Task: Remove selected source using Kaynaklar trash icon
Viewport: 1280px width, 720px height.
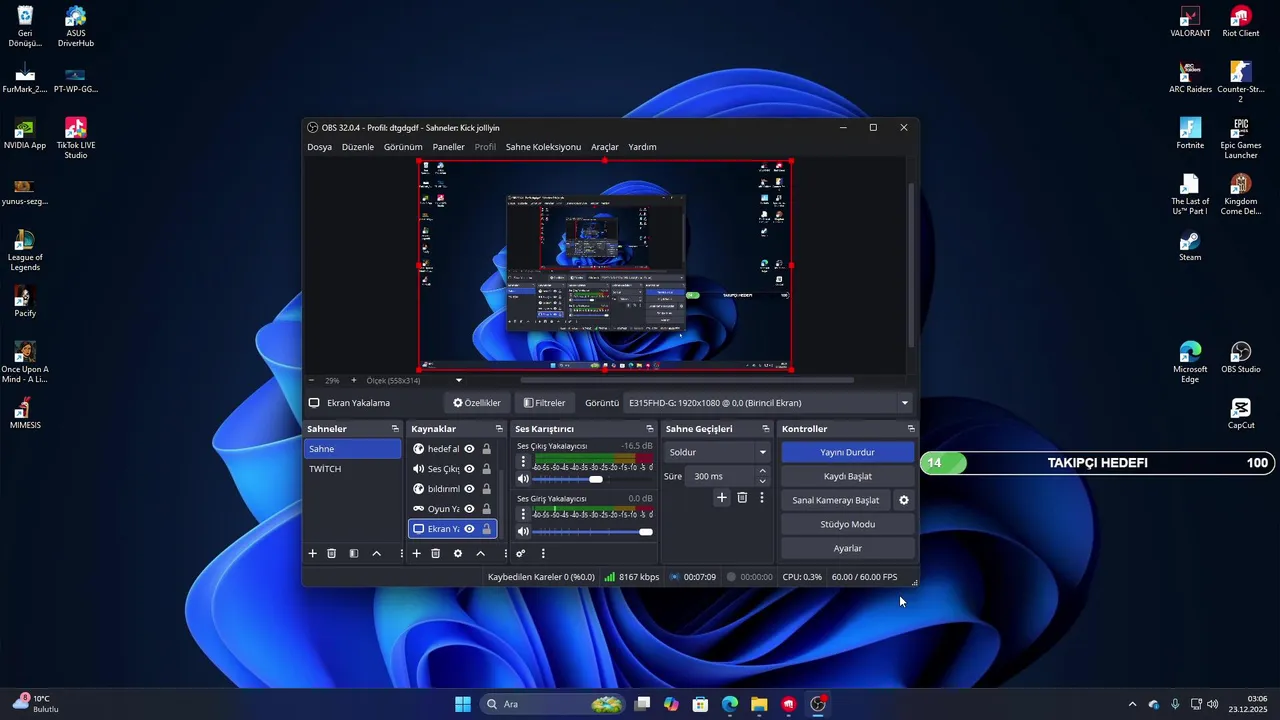Action: [435, 553]
